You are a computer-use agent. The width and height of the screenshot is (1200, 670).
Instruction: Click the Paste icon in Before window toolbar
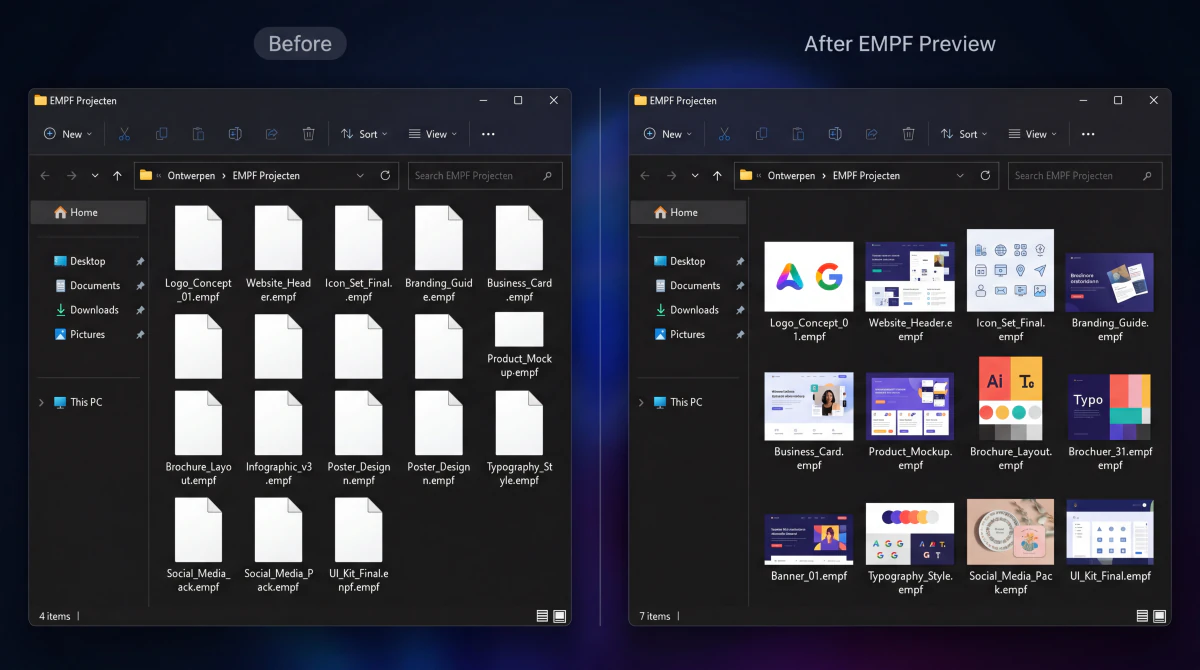coord(198,134)
